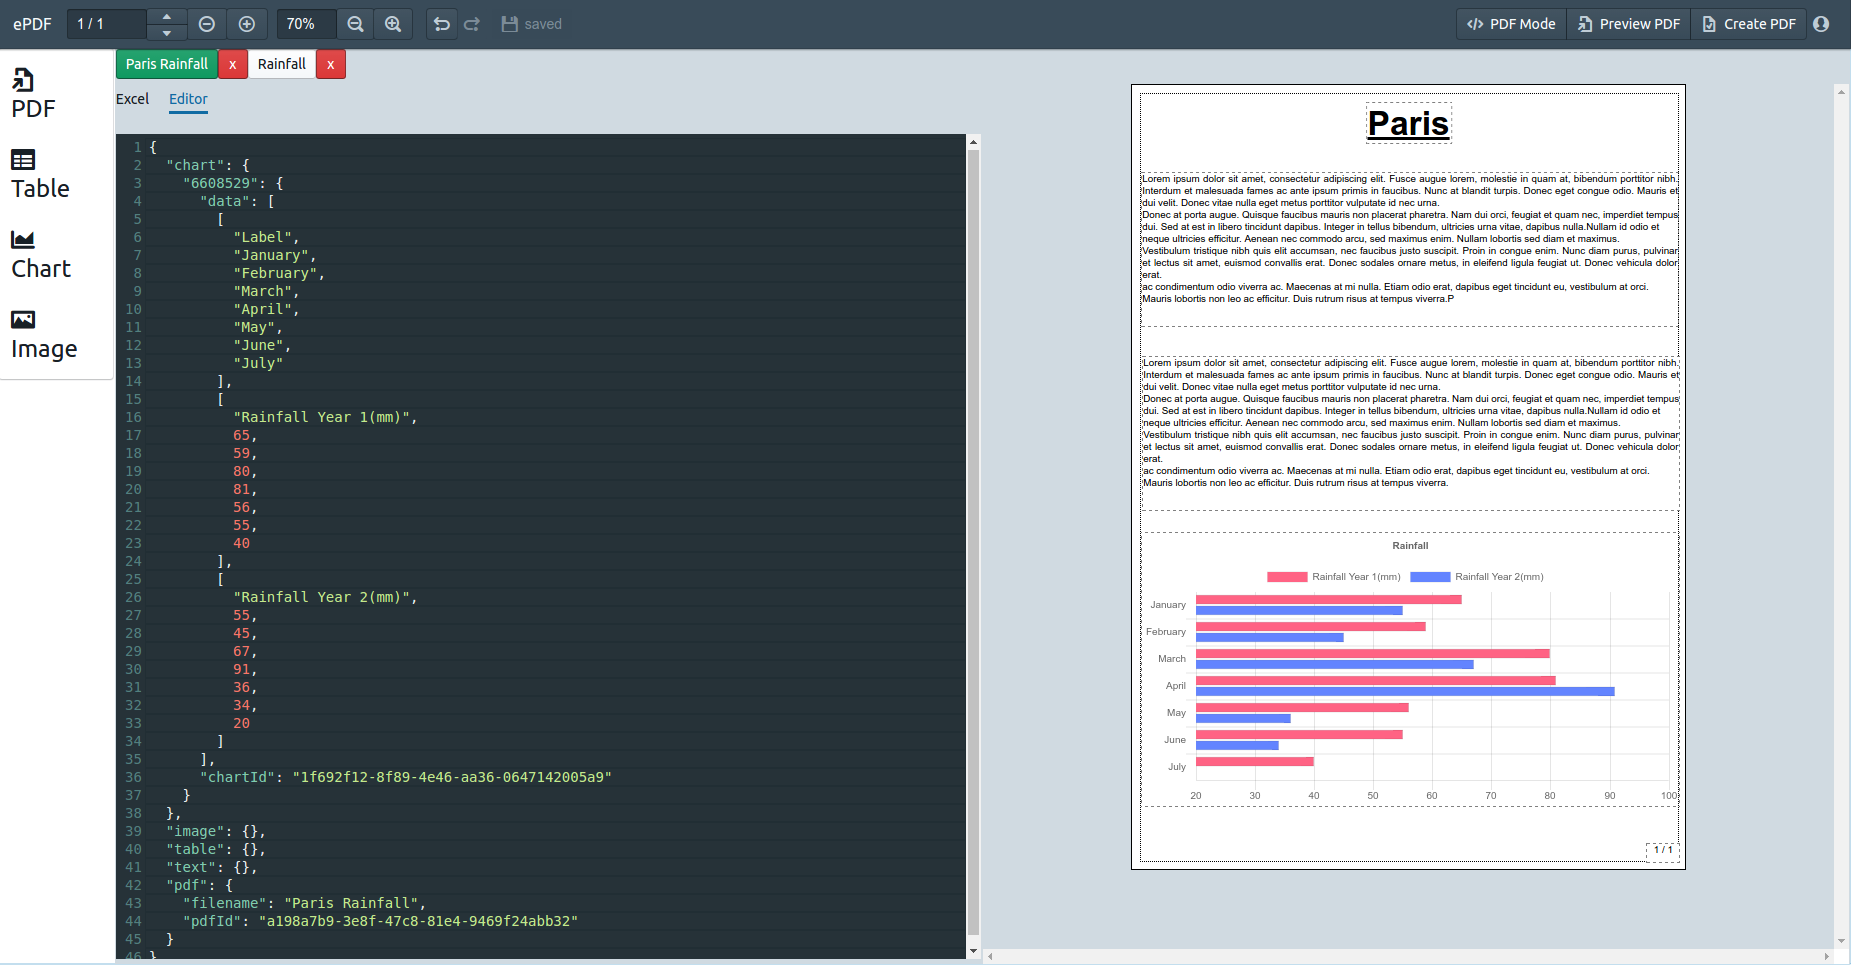This screenshot has width=1851, height=965.
Task: Click the Preview PDF button
Action: point(1629,24)
